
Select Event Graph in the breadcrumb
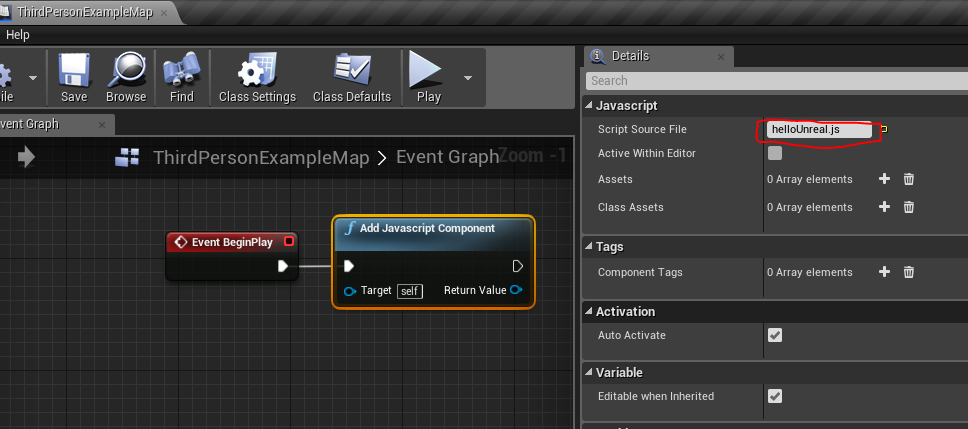tap(447, 157)
